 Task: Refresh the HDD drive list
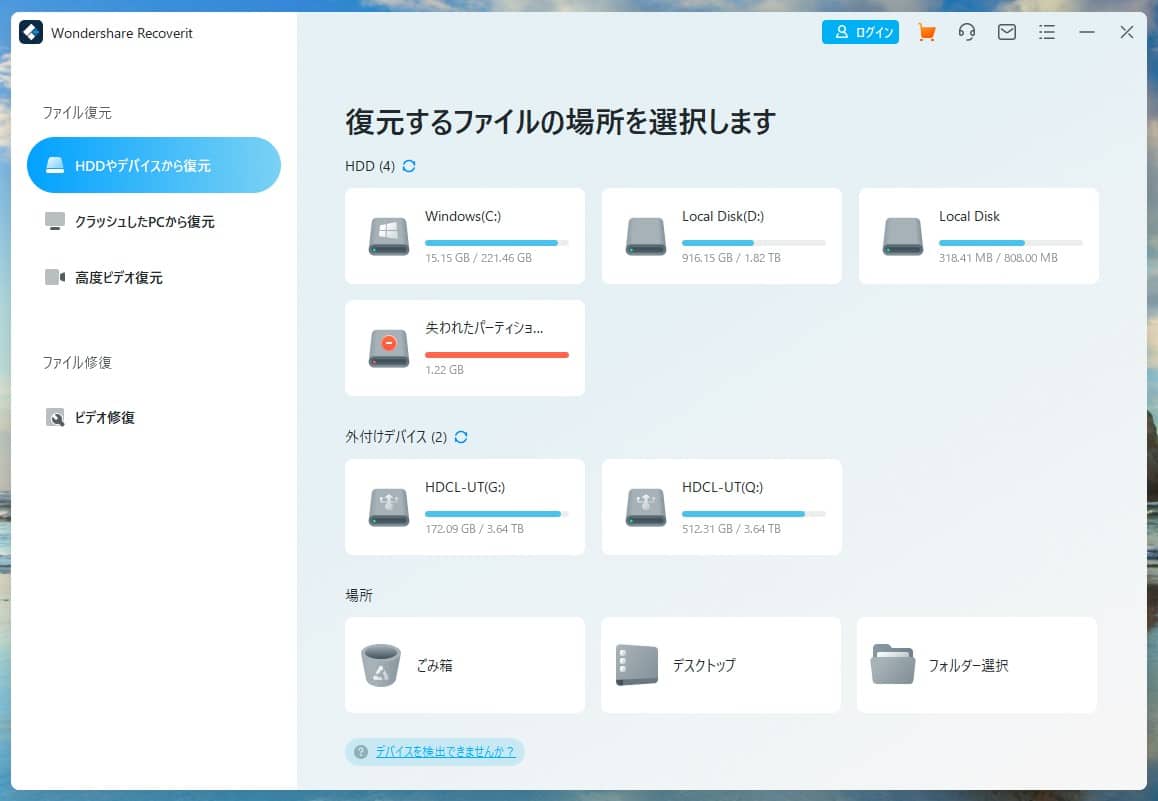point(409,166)
